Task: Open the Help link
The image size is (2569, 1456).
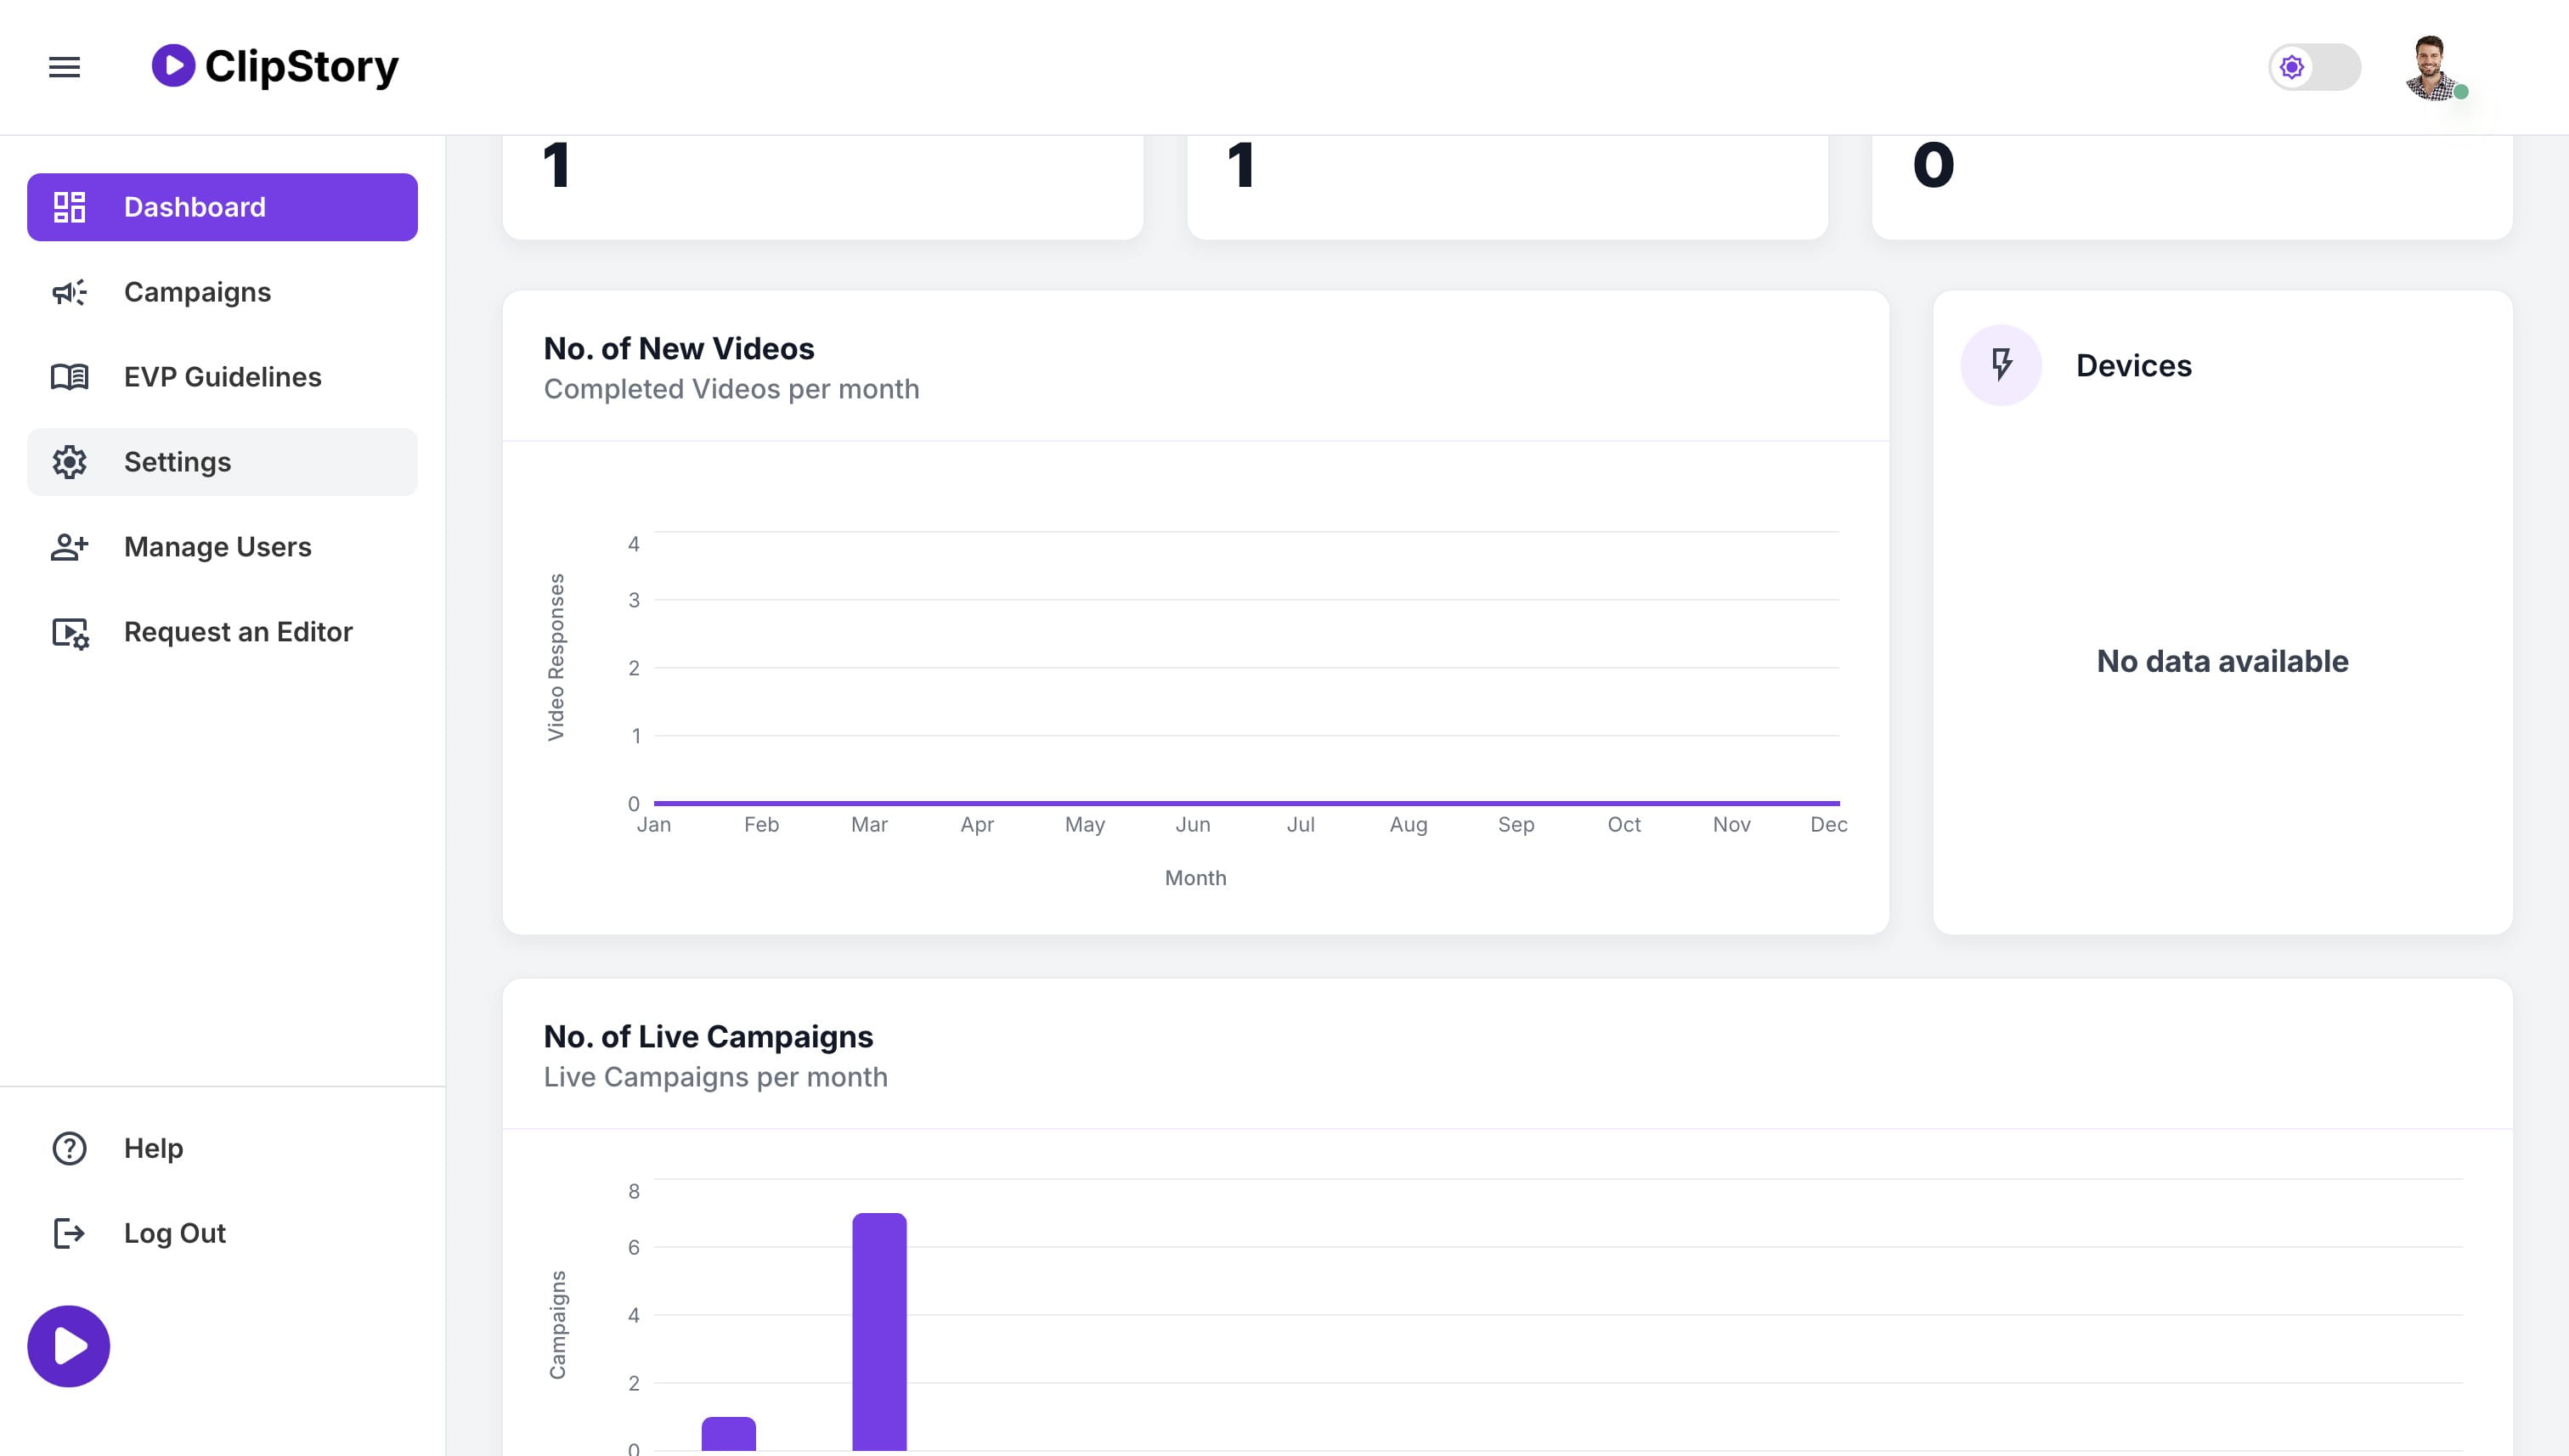Action: point(153,1148)
